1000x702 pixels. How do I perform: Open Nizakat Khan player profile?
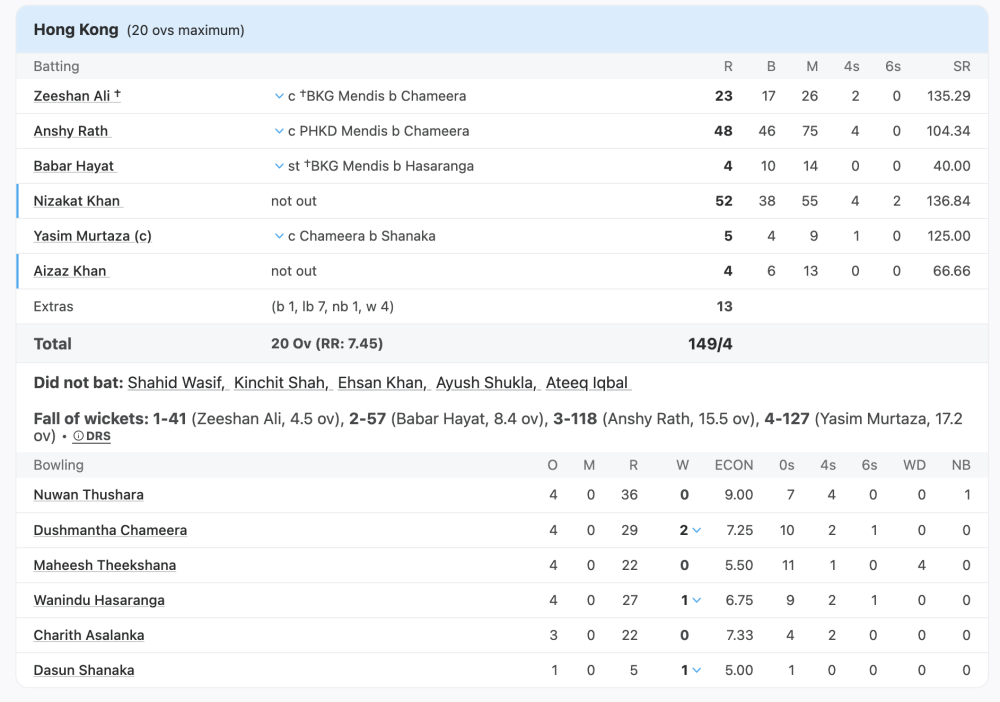coord(76,201)
